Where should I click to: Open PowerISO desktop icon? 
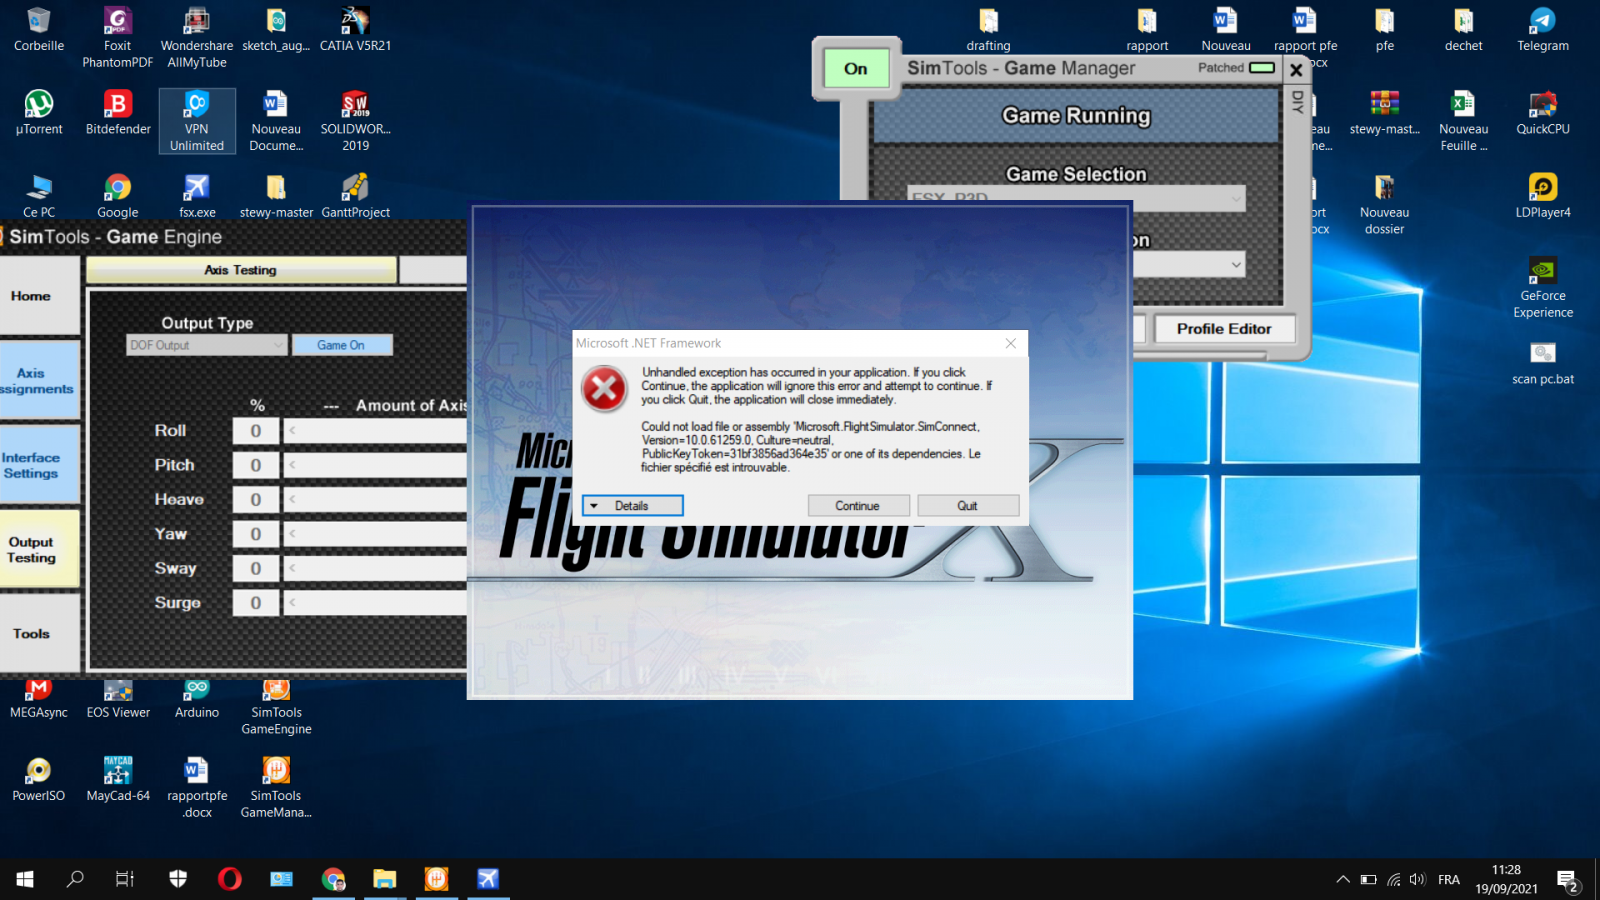39,780
